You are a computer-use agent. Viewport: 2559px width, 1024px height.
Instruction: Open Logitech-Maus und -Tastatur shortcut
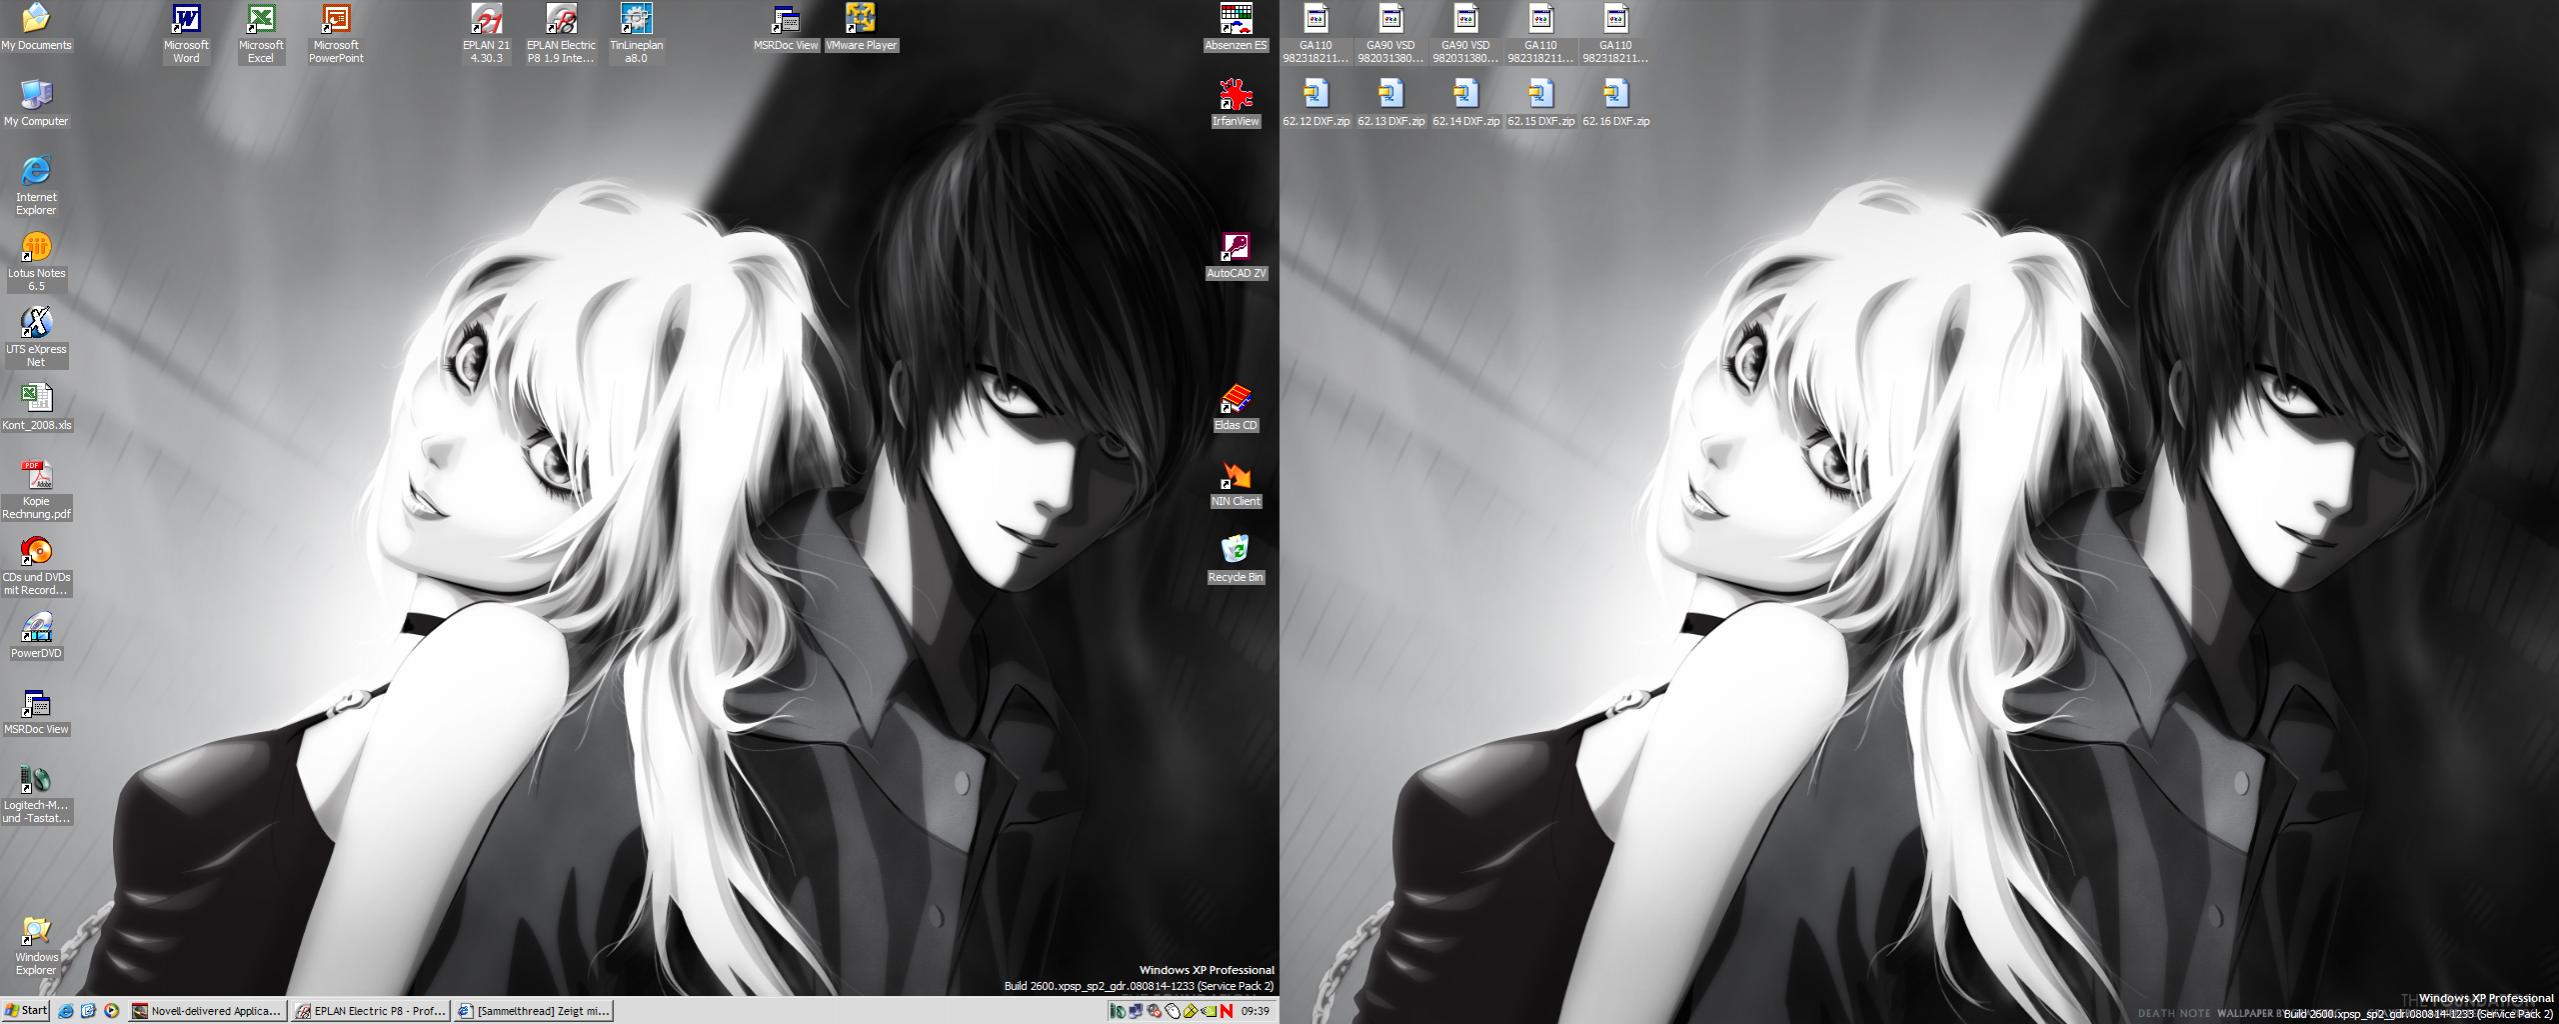tap(36, 793)
